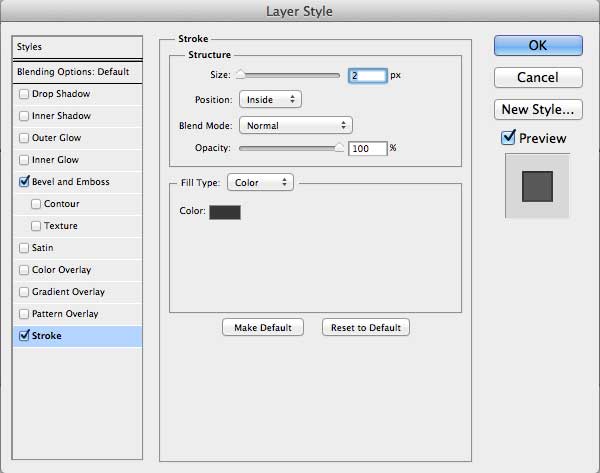Click the Cancel button
The image size is (600, 473).
click(538, 78)
